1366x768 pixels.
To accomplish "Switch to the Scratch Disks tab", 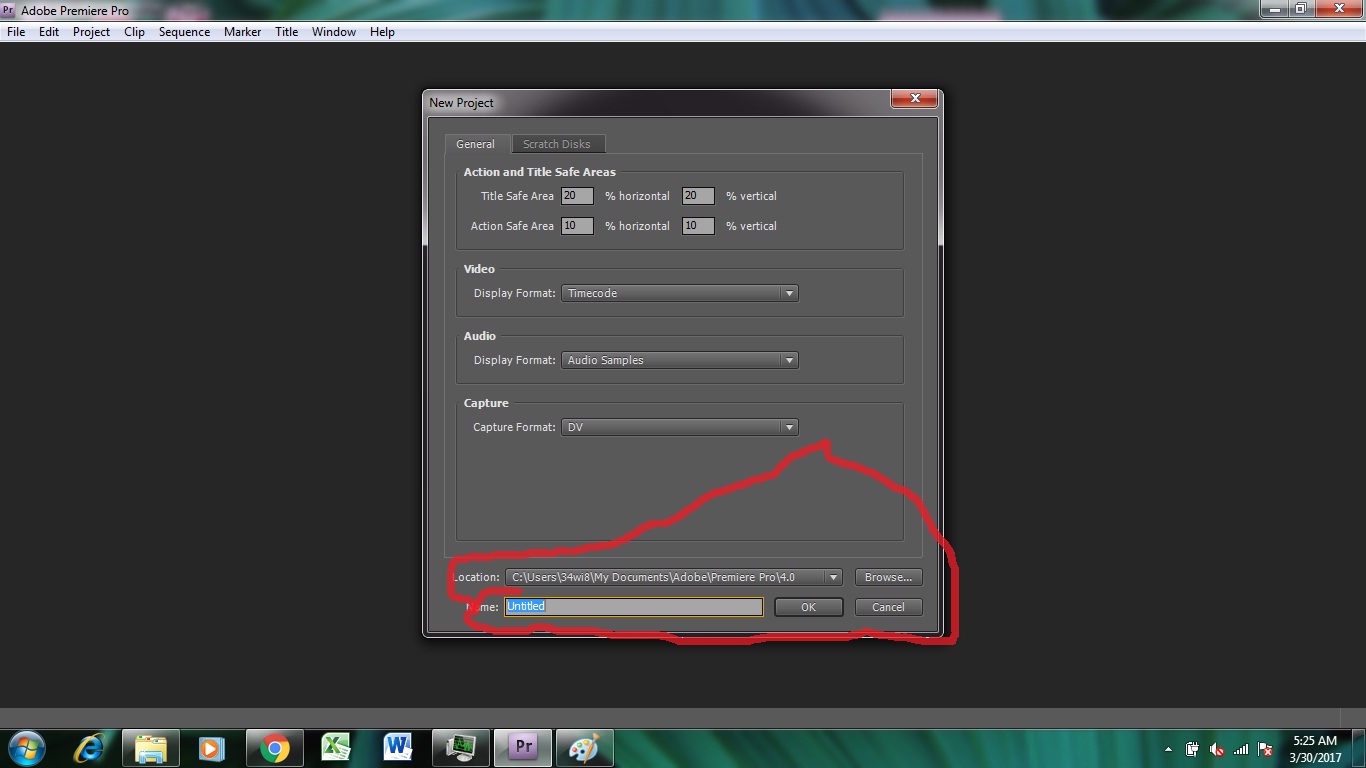I will coord(557,144).
